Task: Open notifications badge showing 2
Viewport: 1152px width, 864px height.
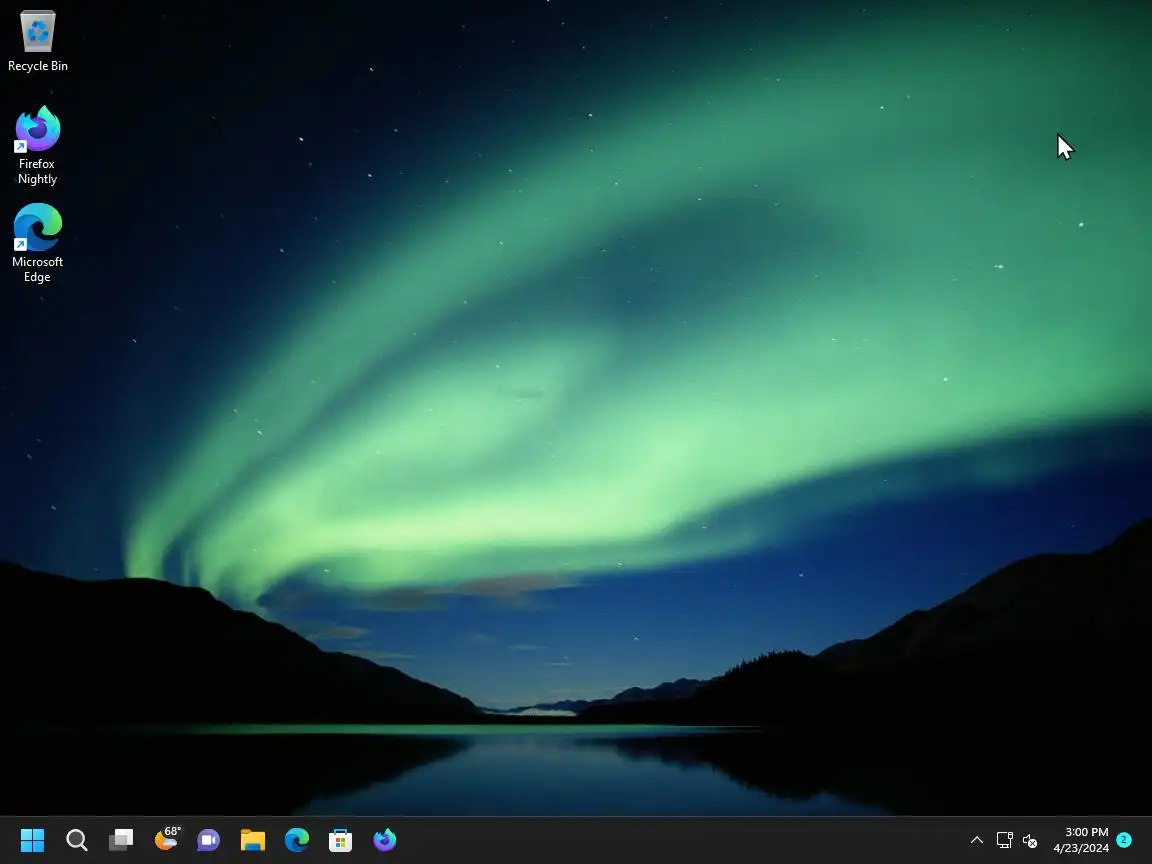Action: (1123, 840)
